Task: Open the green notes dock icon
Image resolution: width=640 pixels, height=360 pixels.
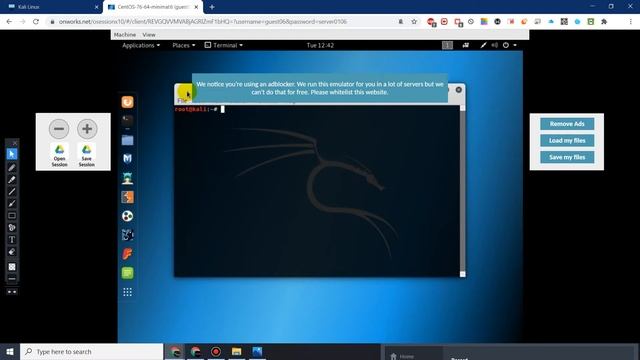Action: coord(127,273)
